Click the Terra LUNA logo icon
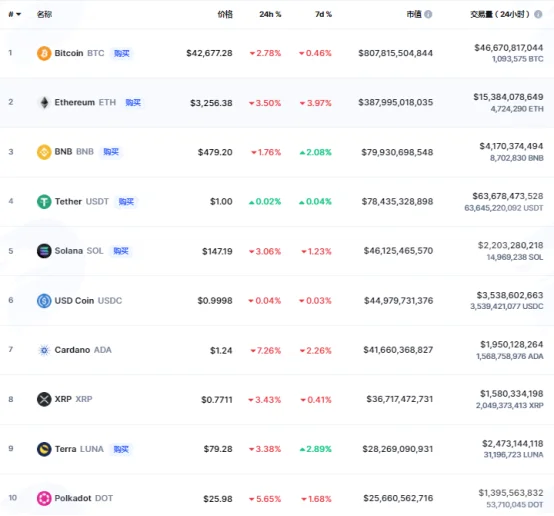Screen dimensions: 554x516 [44, 449]
